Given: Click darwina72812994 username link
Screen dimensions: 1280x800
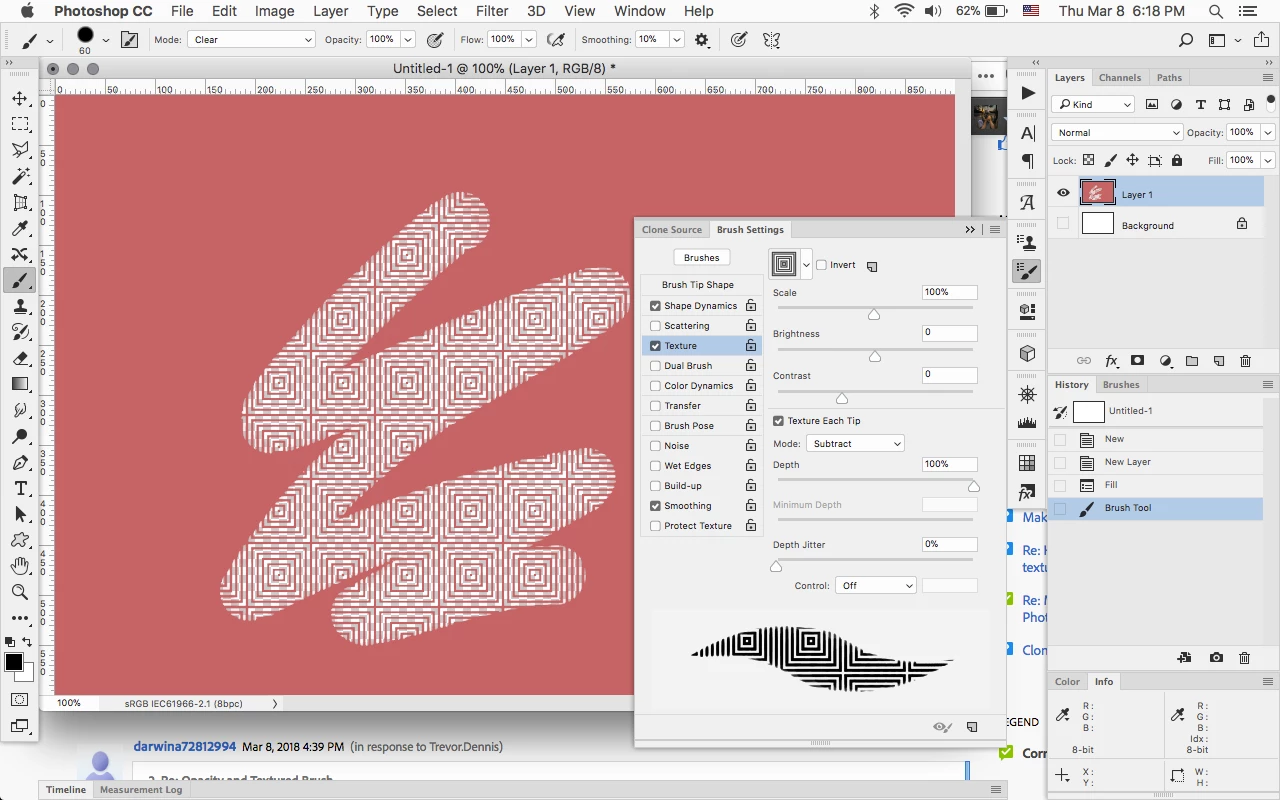Looking at the screenshot, I should 185,746.
